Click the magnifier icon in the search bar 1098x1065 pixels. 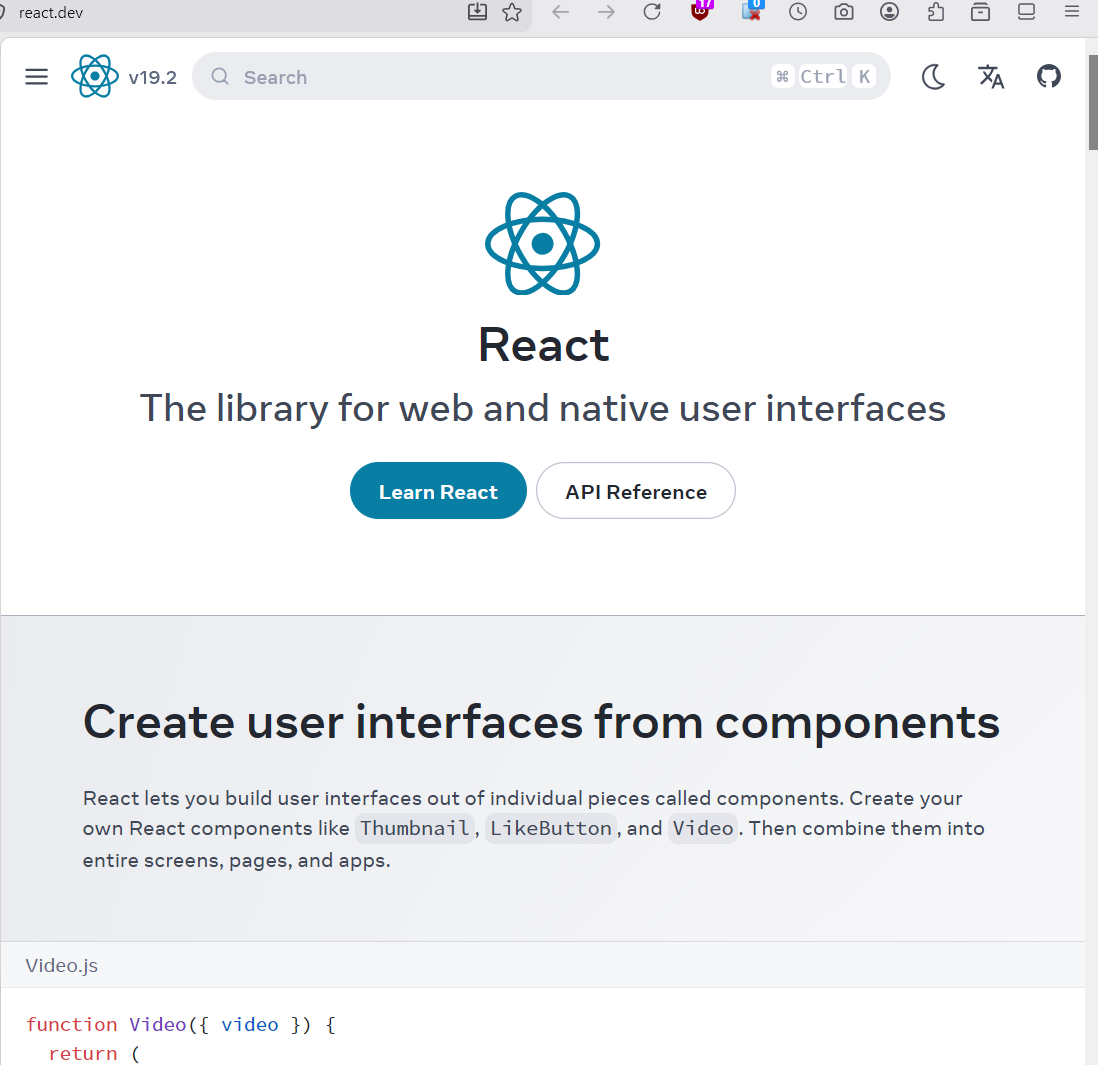pos(220,76)
